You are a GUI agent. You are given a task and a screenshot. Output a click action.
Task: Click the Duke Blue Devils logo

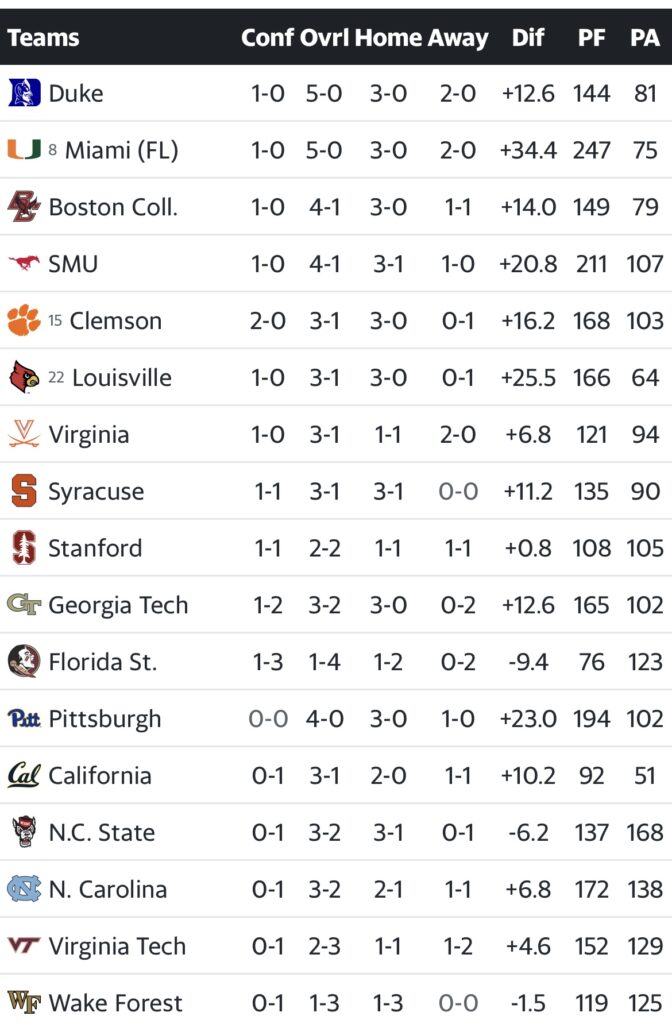click(x=24, y=93)
